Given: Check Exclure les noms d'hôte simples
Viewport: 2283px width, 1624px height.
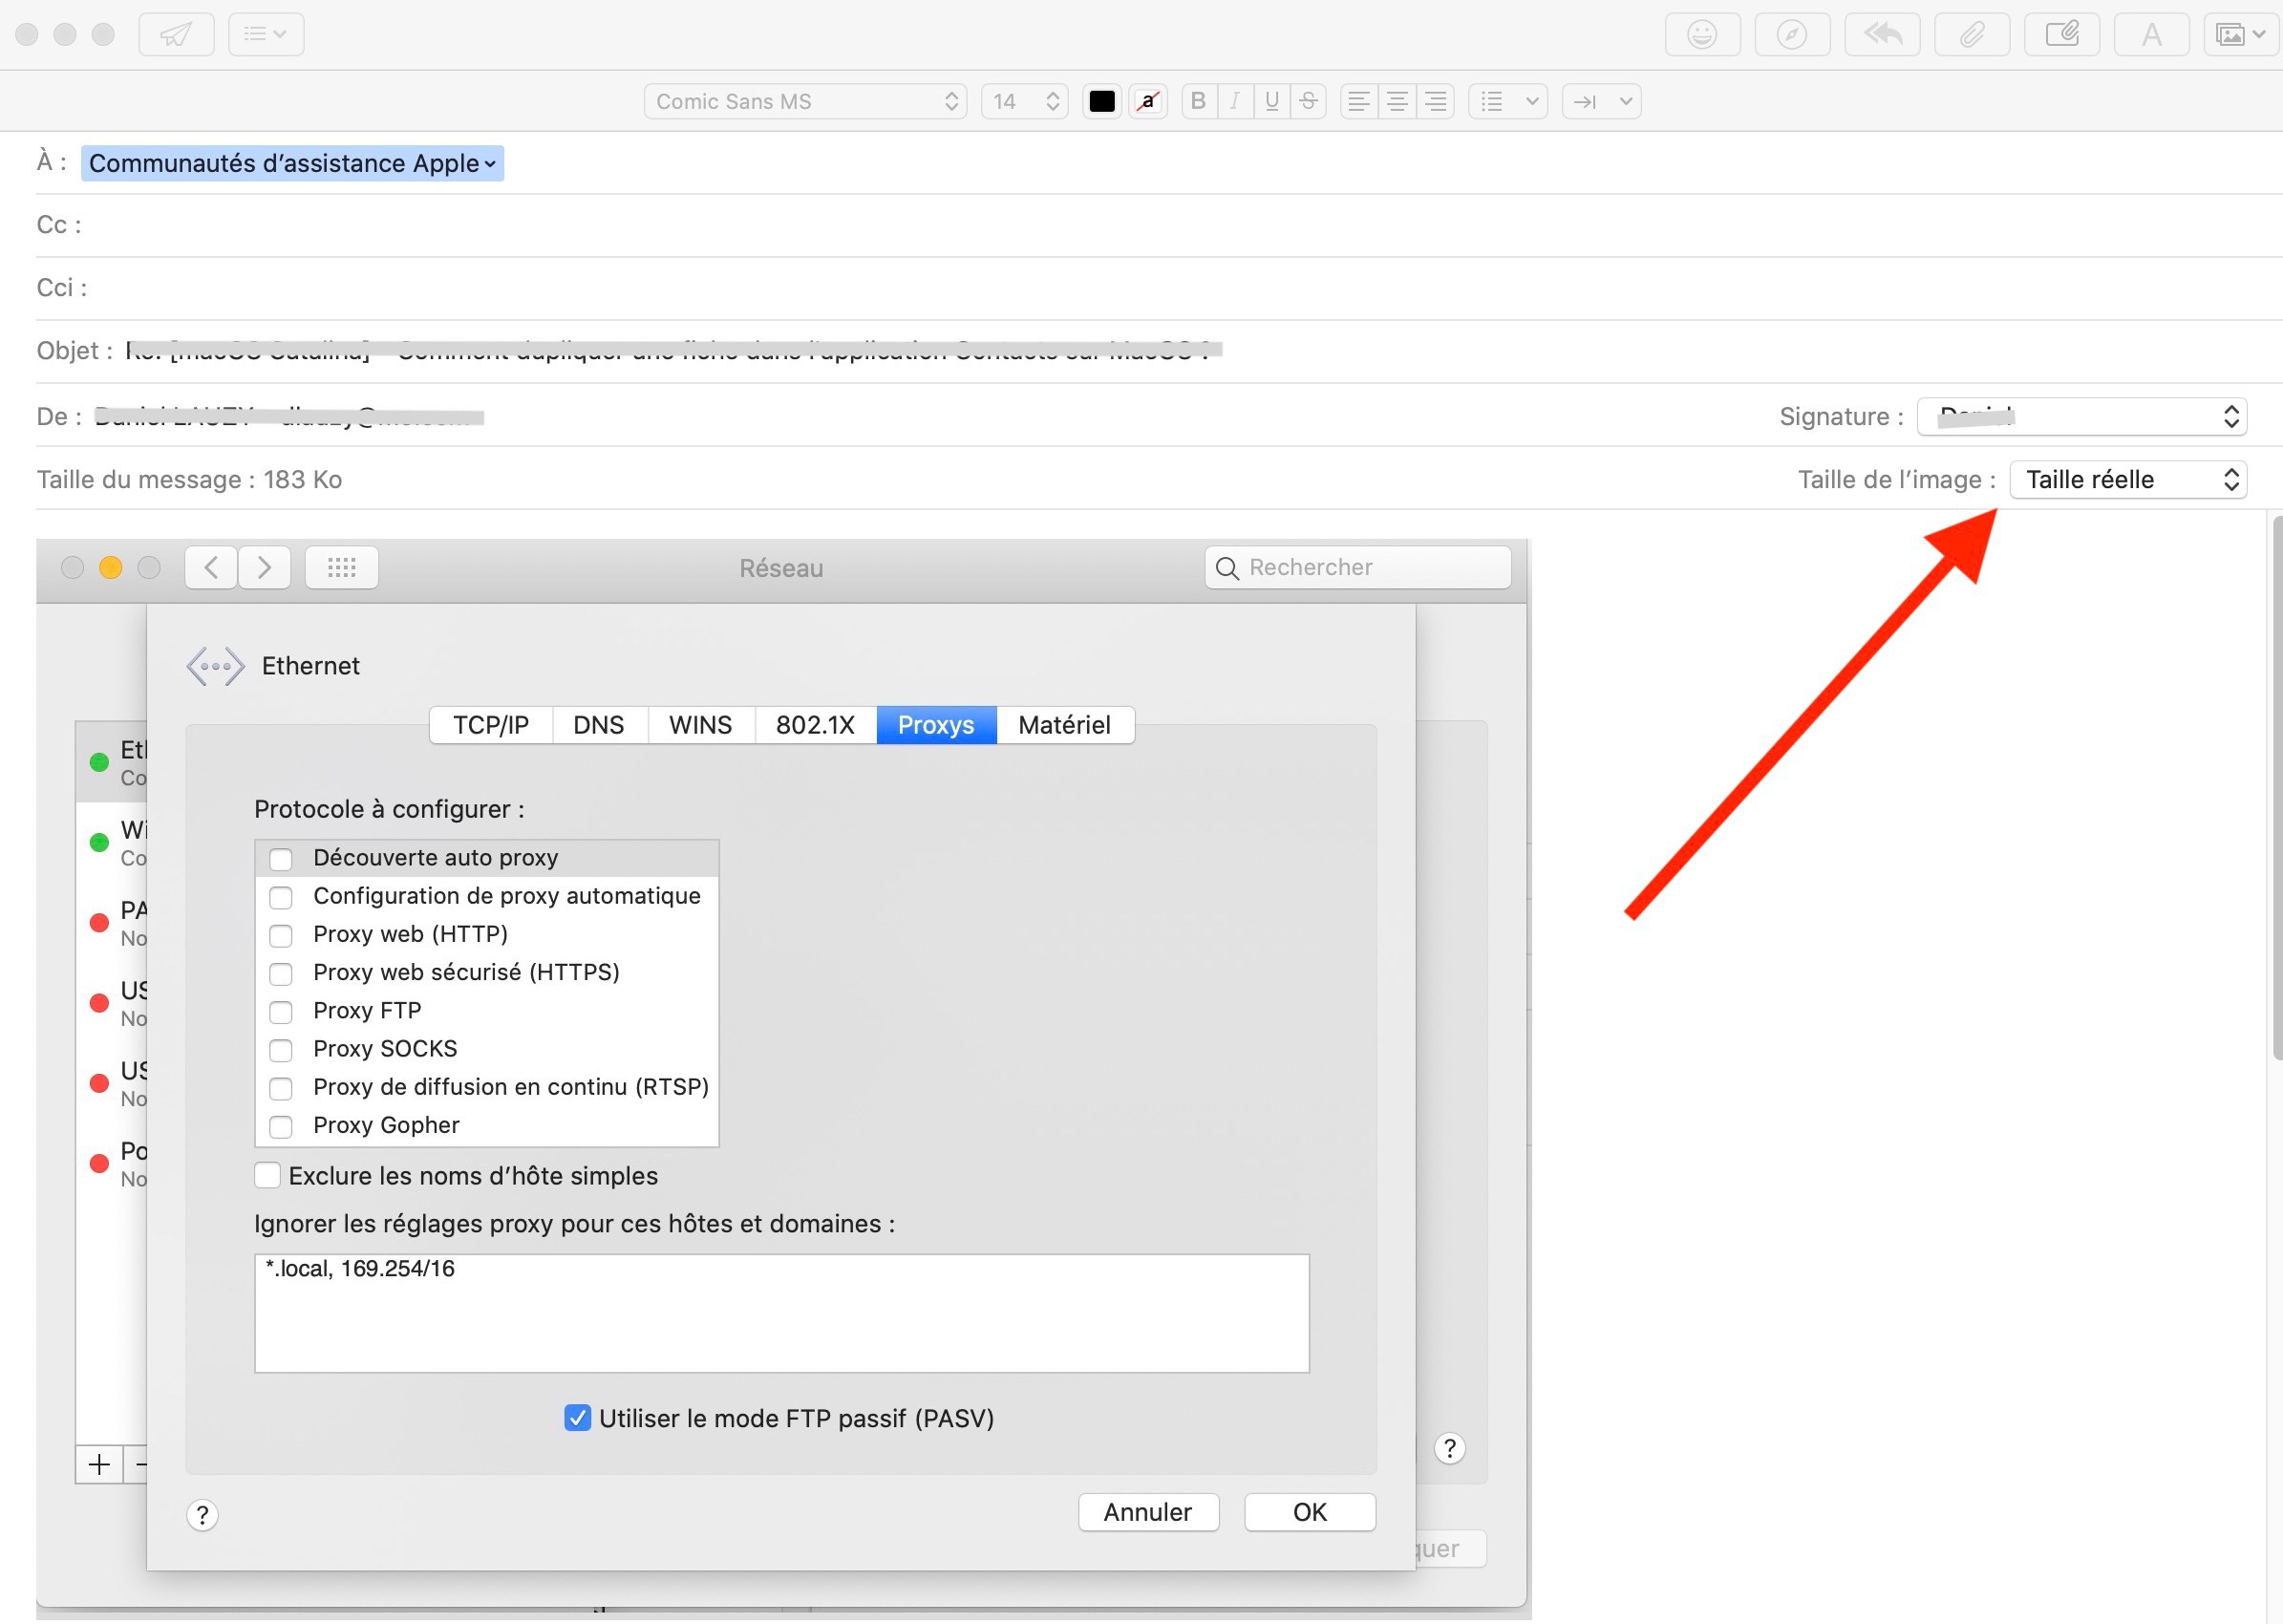Looking at the screenshot, I should point(267,1175).
